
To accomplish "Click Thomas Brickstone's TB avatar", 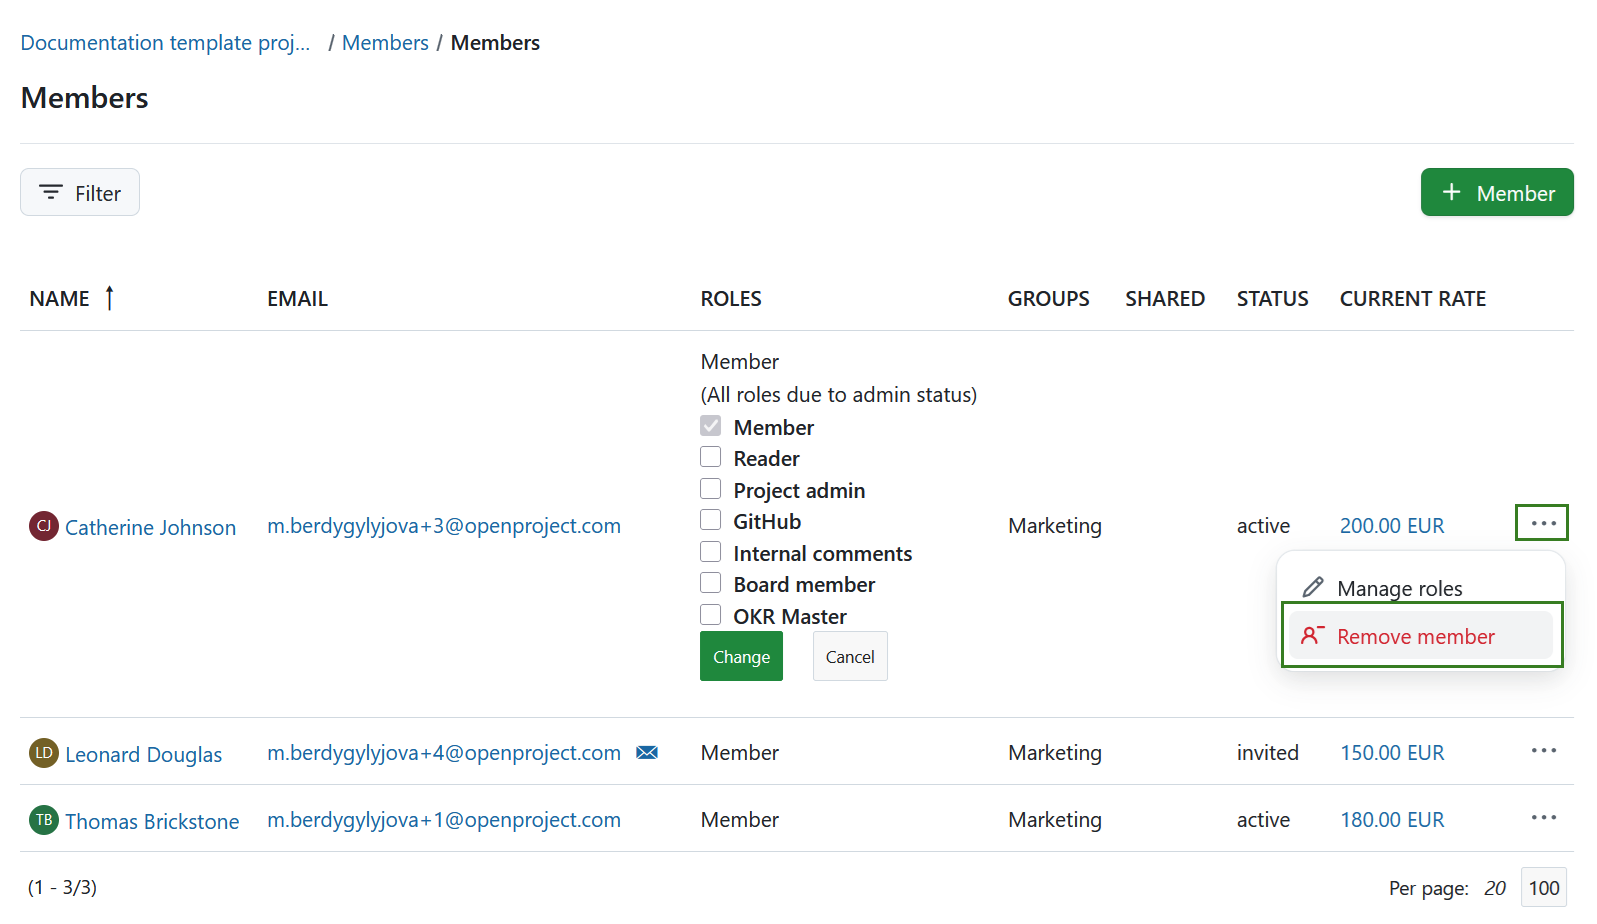I will point(44,820).
